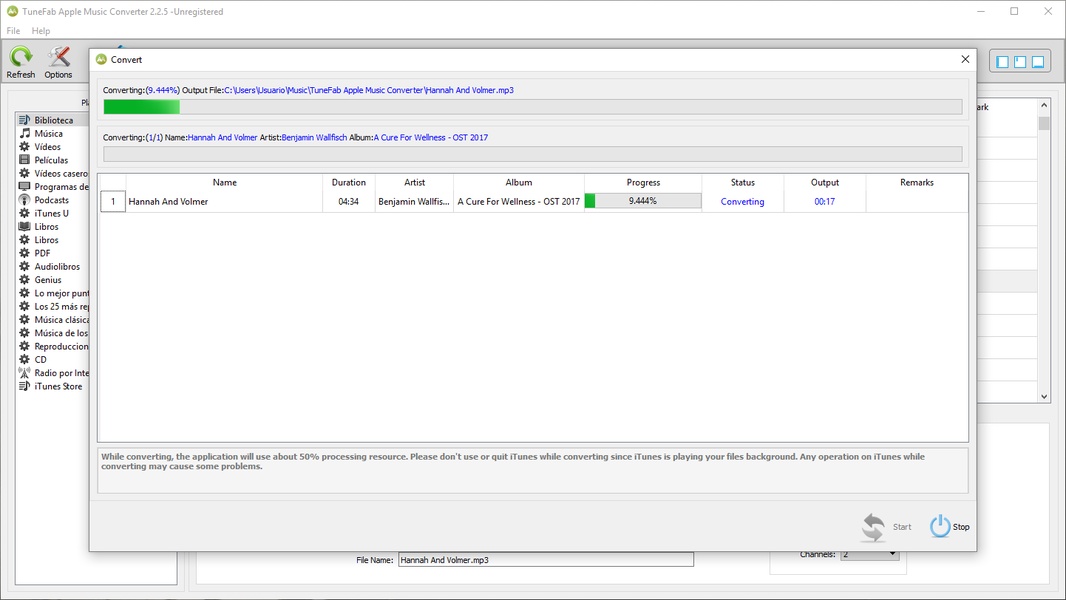
Task: Open the Channels dropdown in main window
Action: coord(870,555)
